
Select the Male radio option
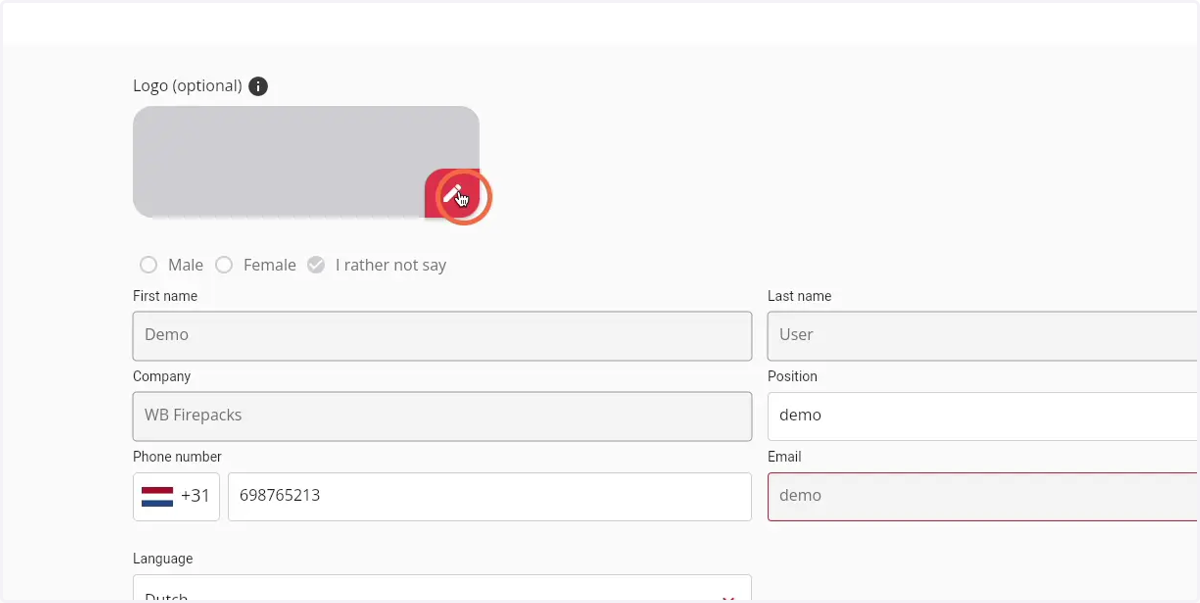(148, 265)
